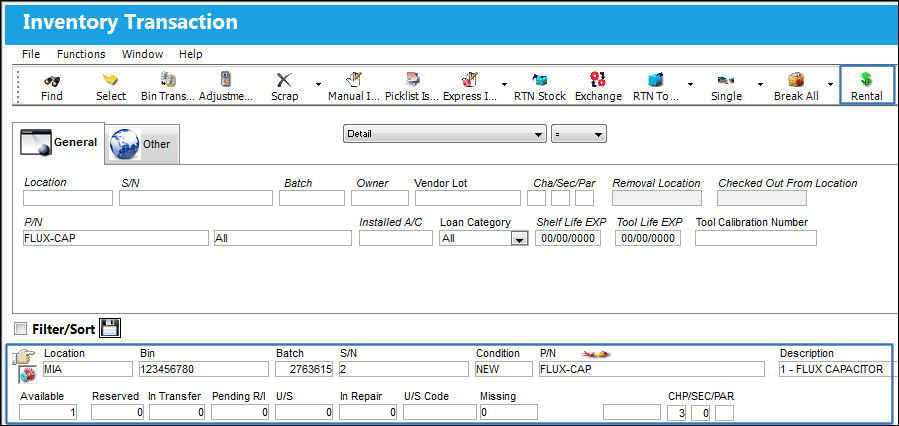This screenshot has width=899, height=426.
Task: Open the Express Issue toolbar icon
Action: coord(470,79)
